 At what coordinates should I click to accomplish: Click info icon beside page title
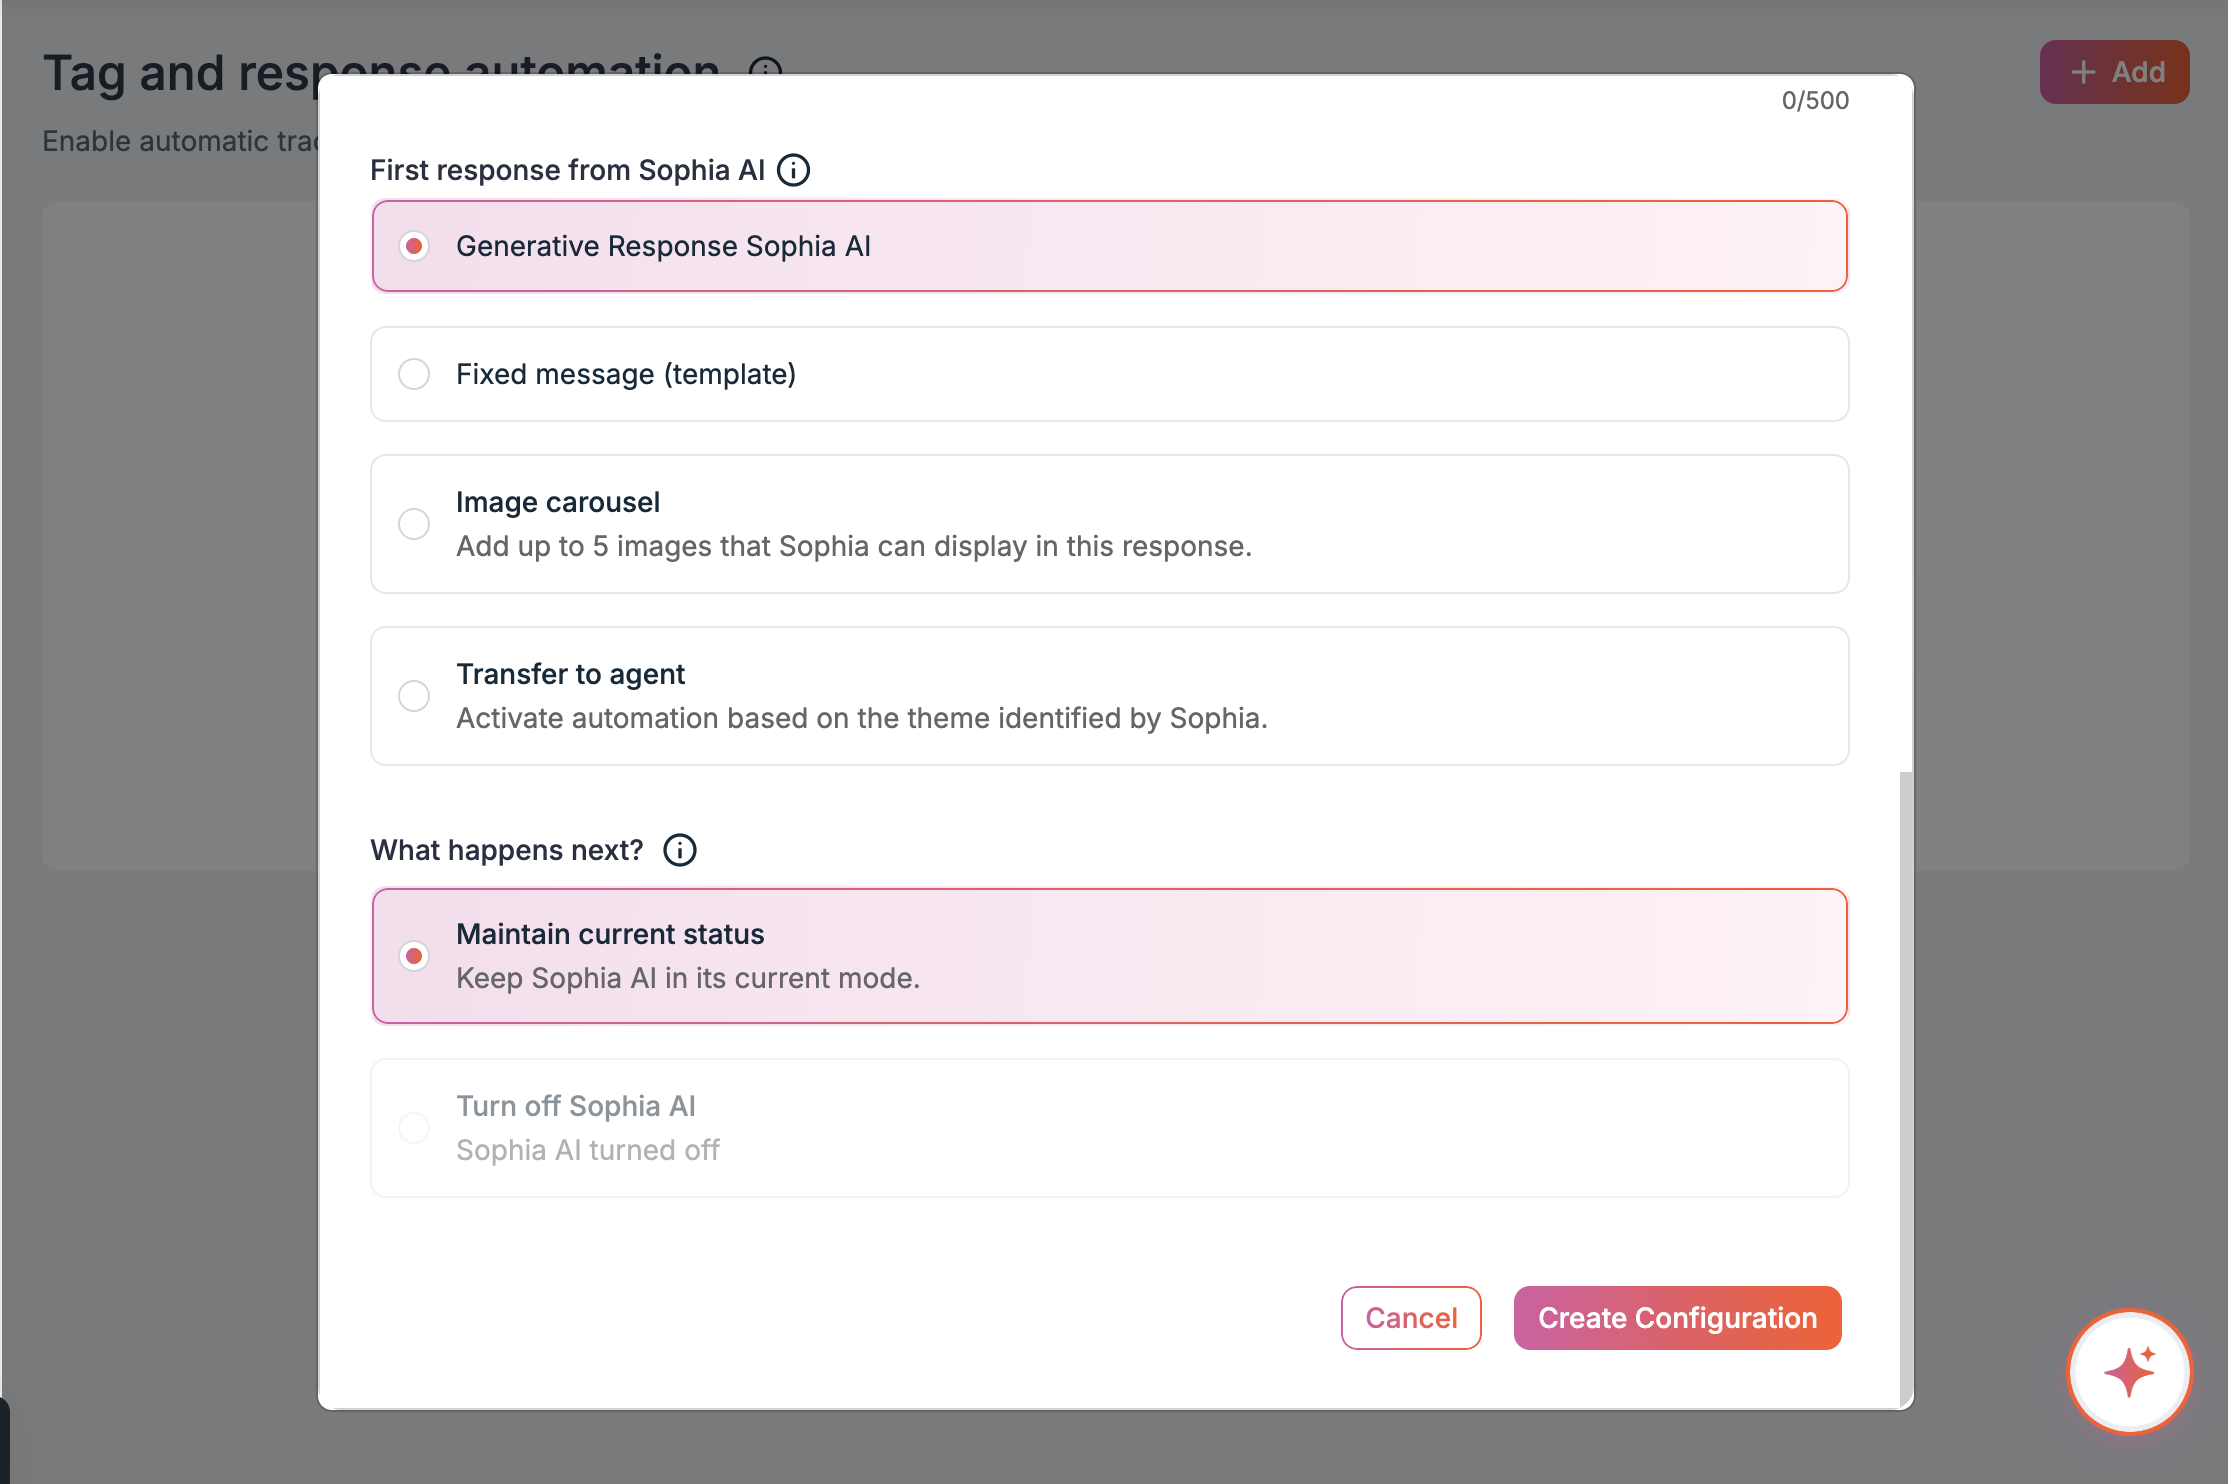pyautogui.click(x=765, y=66)
